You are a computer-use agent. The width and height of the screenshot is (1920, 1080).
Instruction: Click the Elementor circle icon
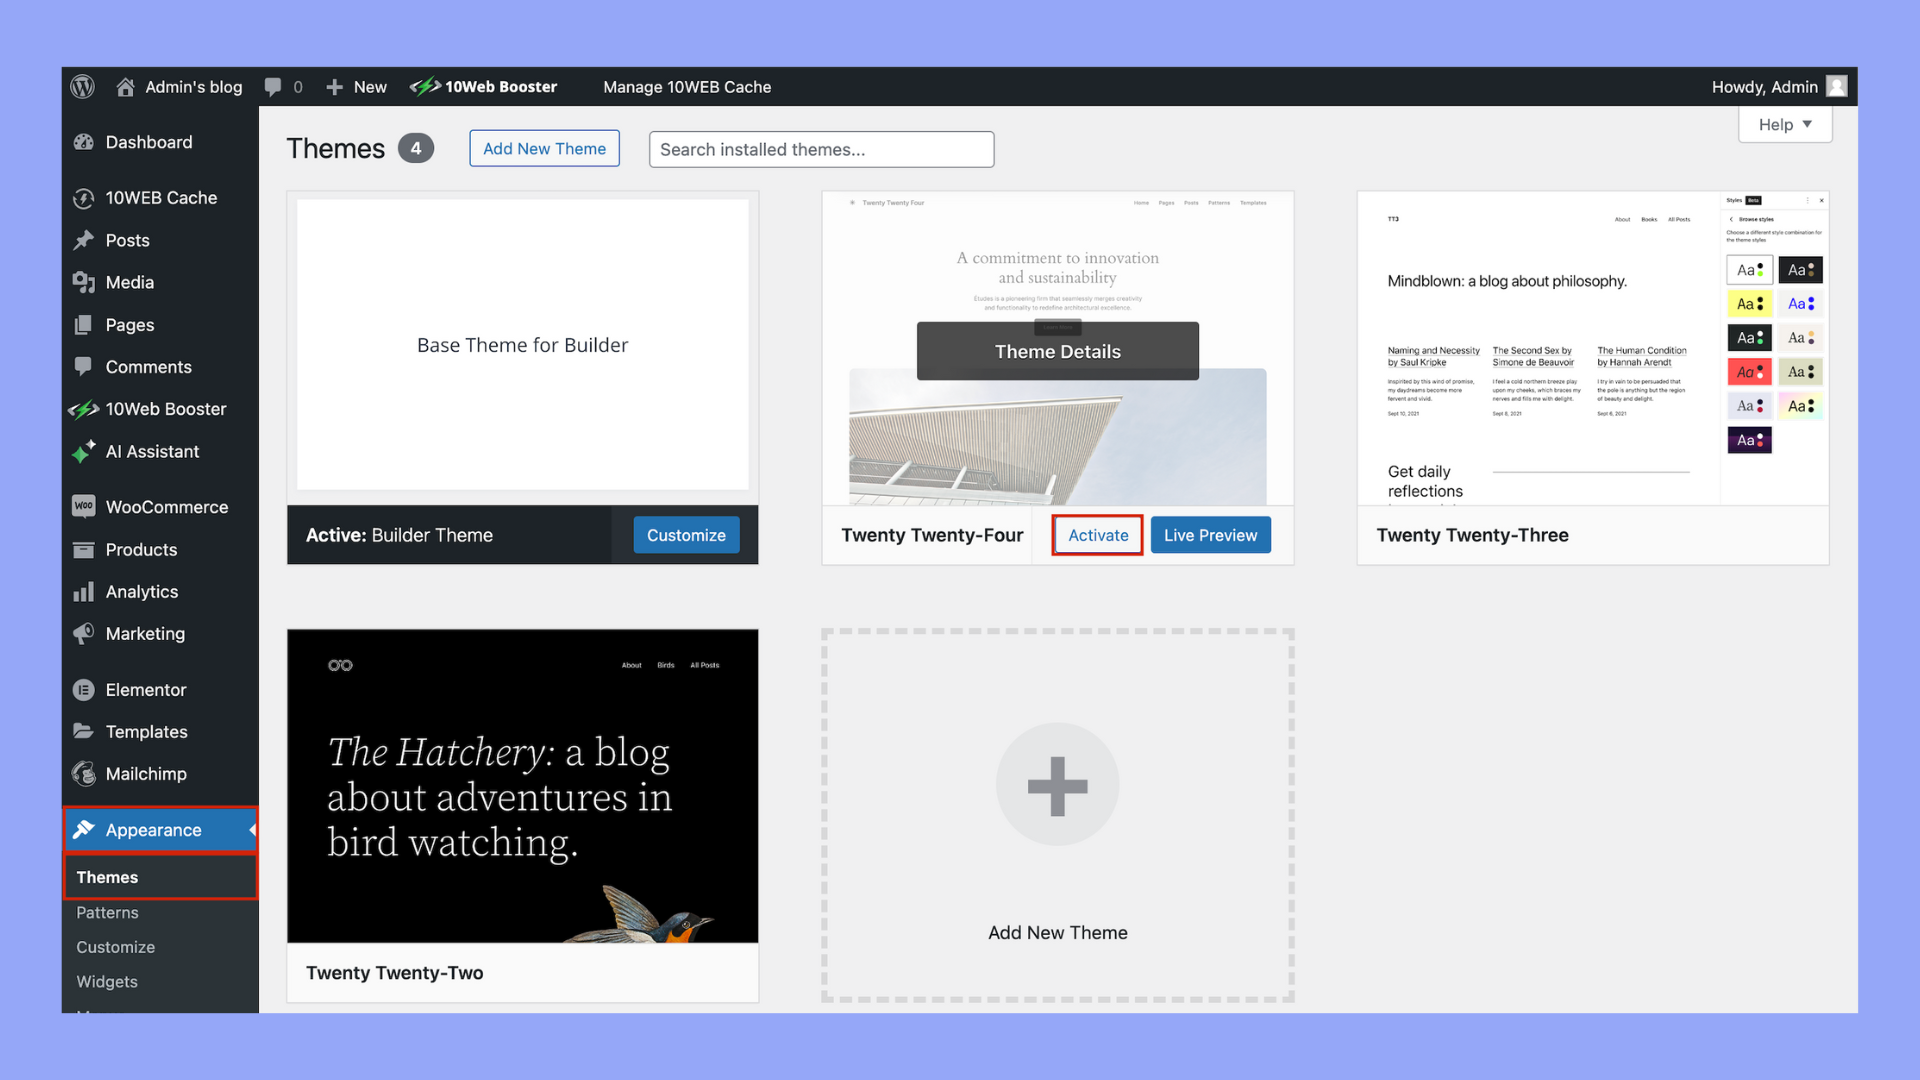coord(84,690)
